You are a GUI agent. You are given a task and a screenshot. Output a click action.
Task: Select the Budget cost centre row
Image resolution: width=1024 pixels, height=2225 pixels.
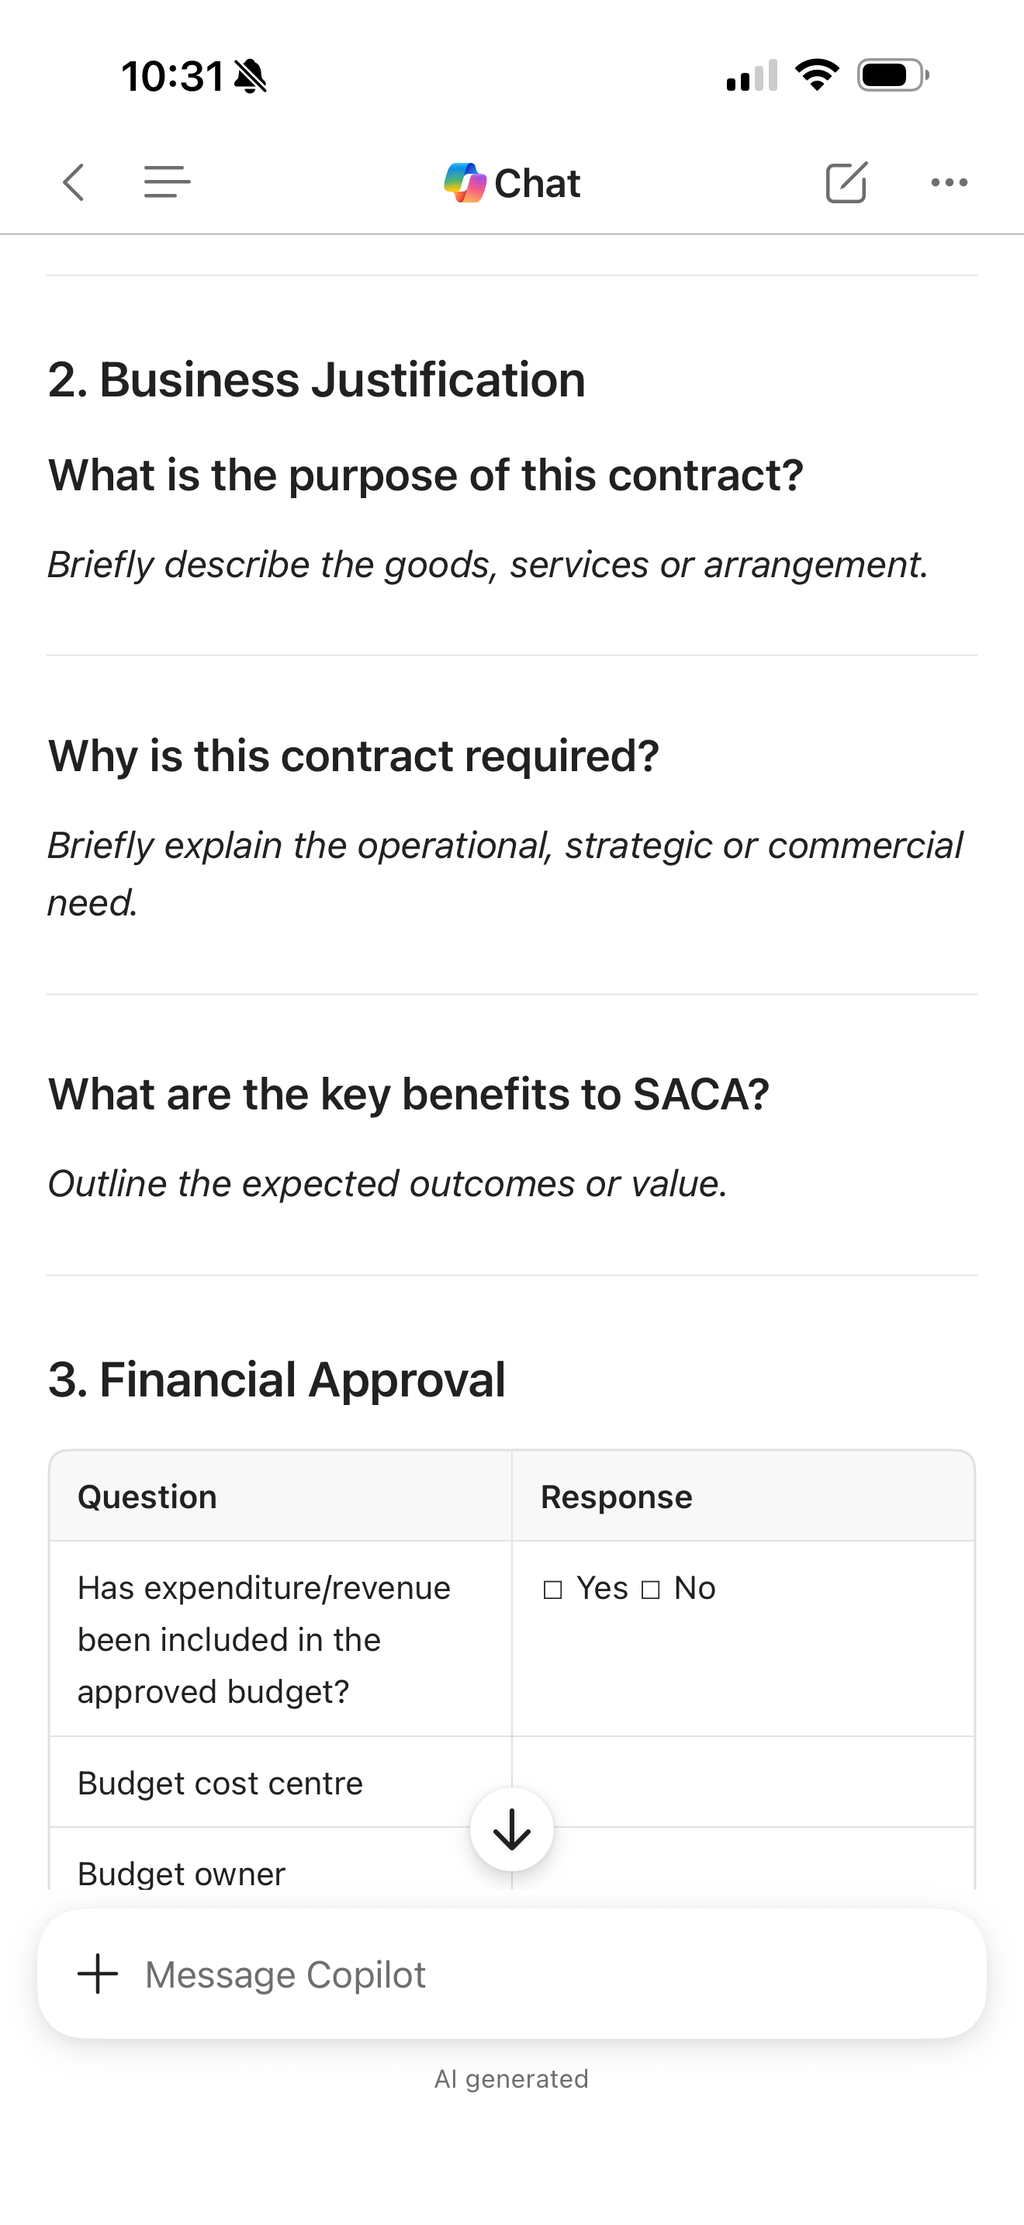click(512, 1782)
